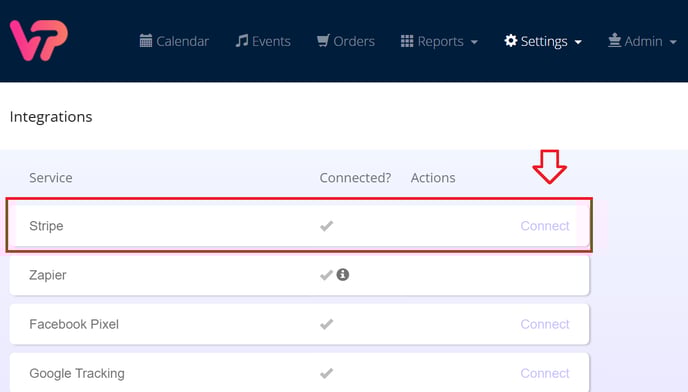The image size is (688, 392).
Task: Click Connect link for Facebook Pixel
Action: tap(545, 324)
